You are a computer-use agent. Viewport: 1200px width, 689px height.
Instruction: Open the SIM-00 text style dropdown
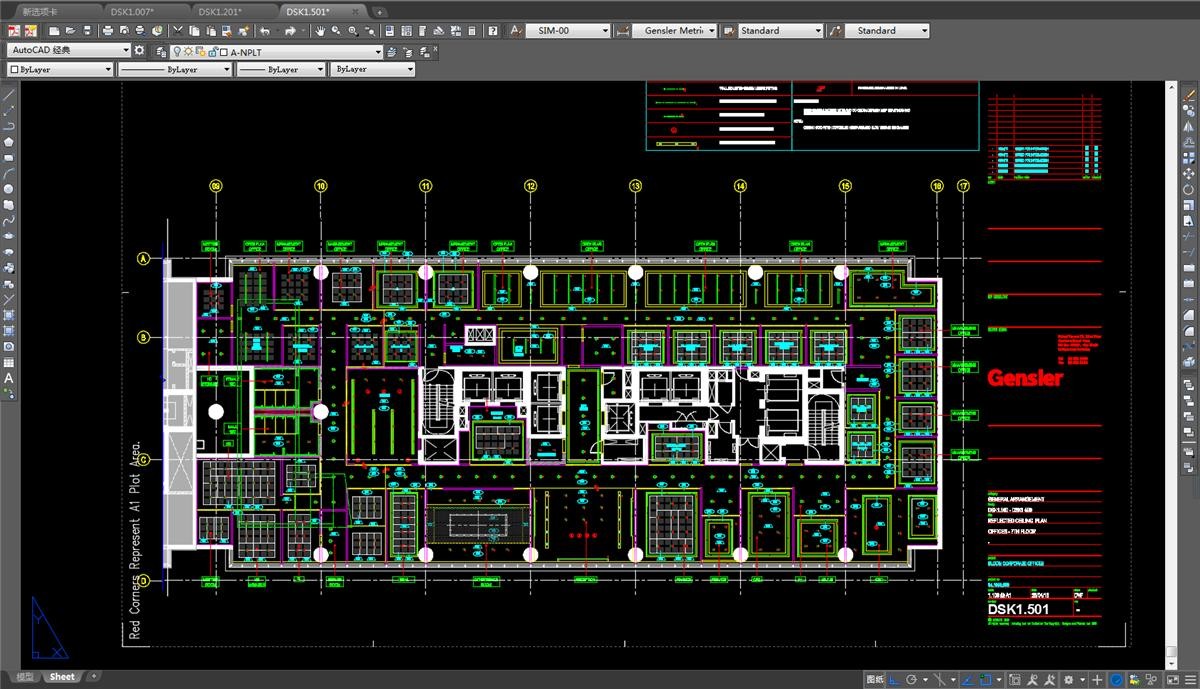pos(604,31)
